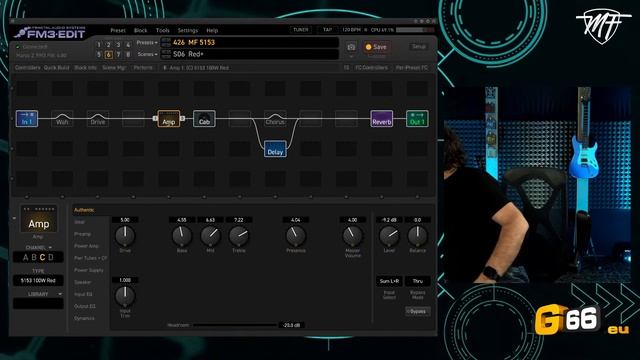Select scene 5
Viewport: 640px width, 360px height.
click(x=99, y=54)
